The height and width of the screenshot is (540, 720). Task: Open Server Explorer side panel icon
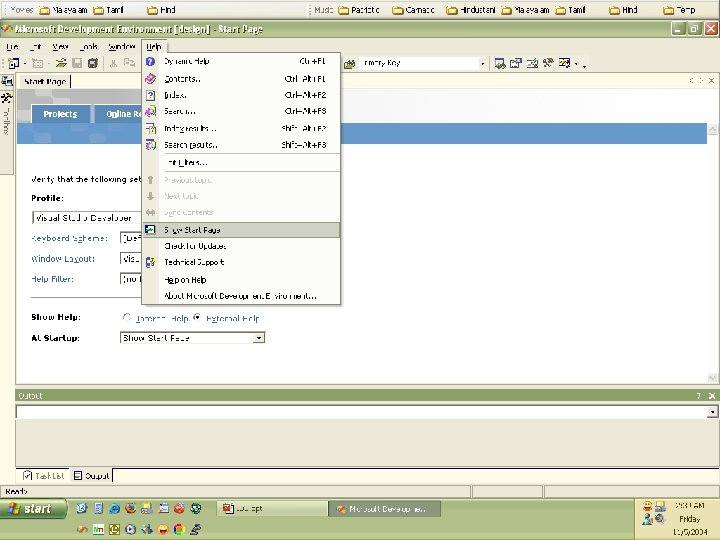click(x=7, y=81)
